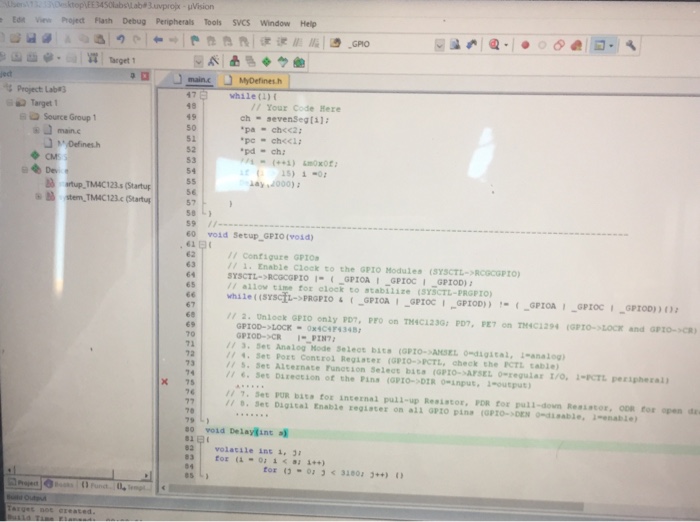Viewport: 700px width, 522px height.
Task: Open Manage Project Items icon
Action: point(234,61)
